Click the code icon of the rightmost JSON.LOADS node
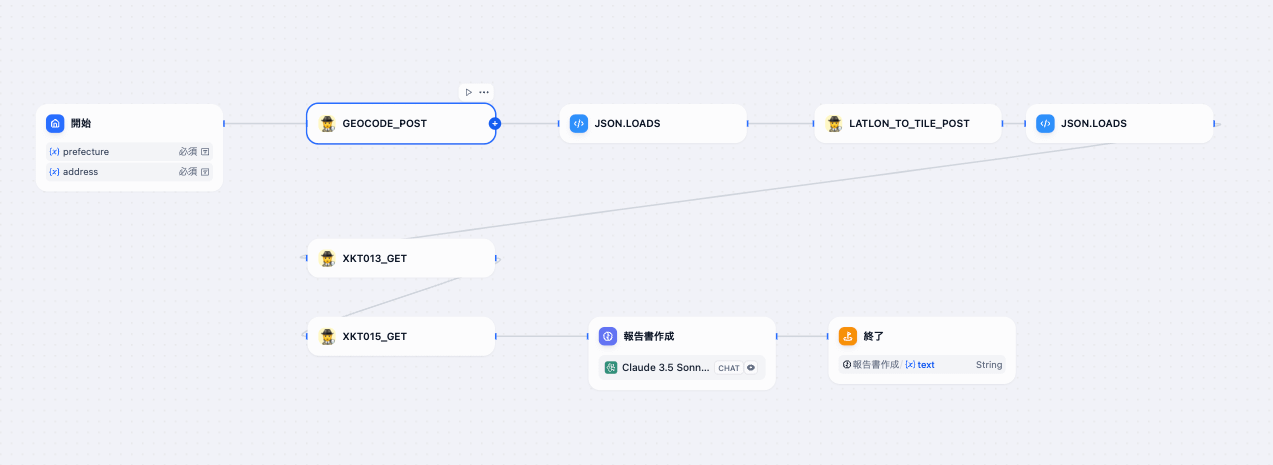 [x=1045, y=124]
